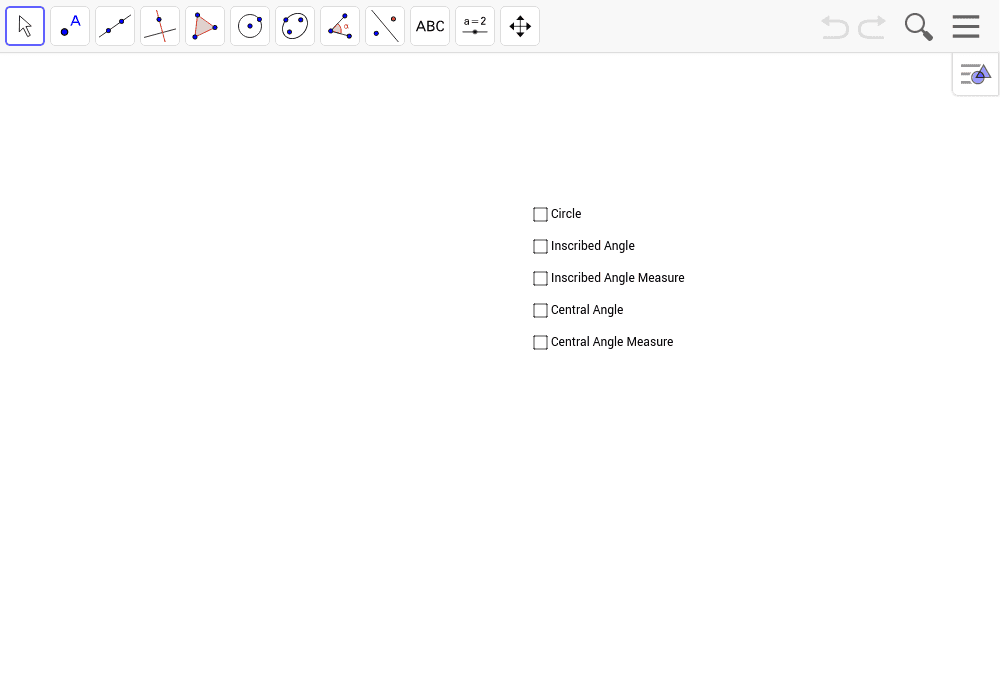Enable the Circle checkbox
Viewport: 1000px width, 700px height.
(540, 214)
